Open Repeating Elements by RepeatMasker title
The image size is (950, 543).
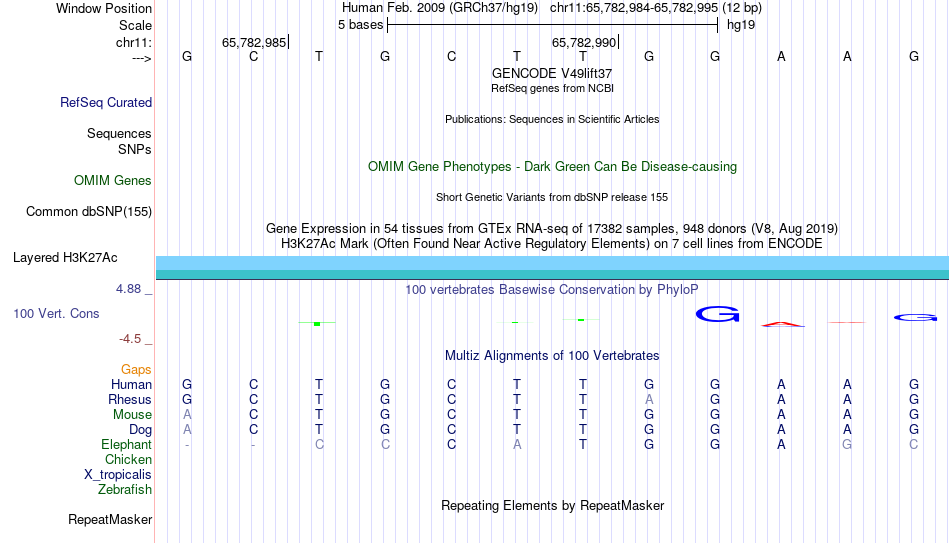coord(552,506)
